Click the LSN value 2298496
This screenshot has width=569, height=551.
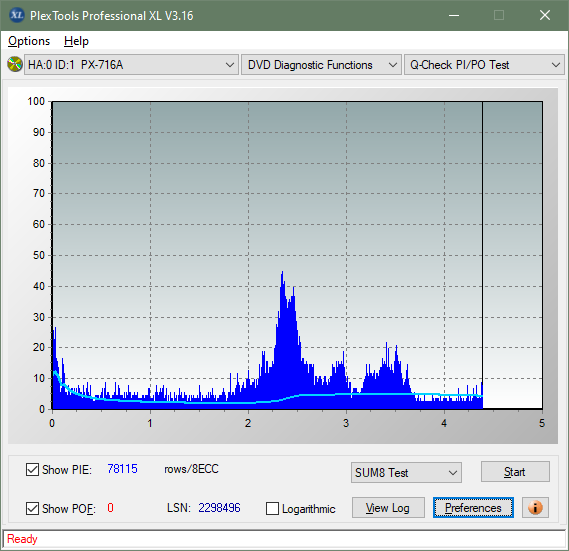pos(219,507)
